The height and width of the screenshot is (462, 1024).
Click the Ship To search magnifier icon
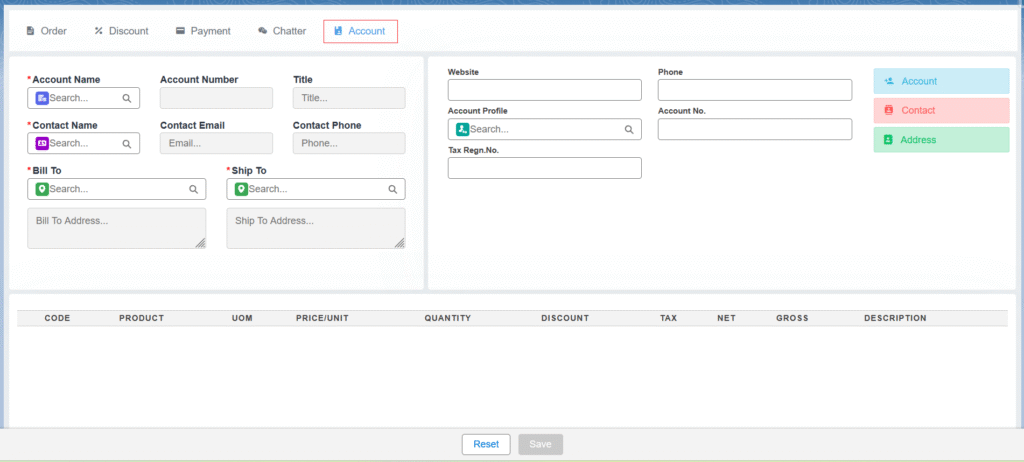tap(393, 189)
